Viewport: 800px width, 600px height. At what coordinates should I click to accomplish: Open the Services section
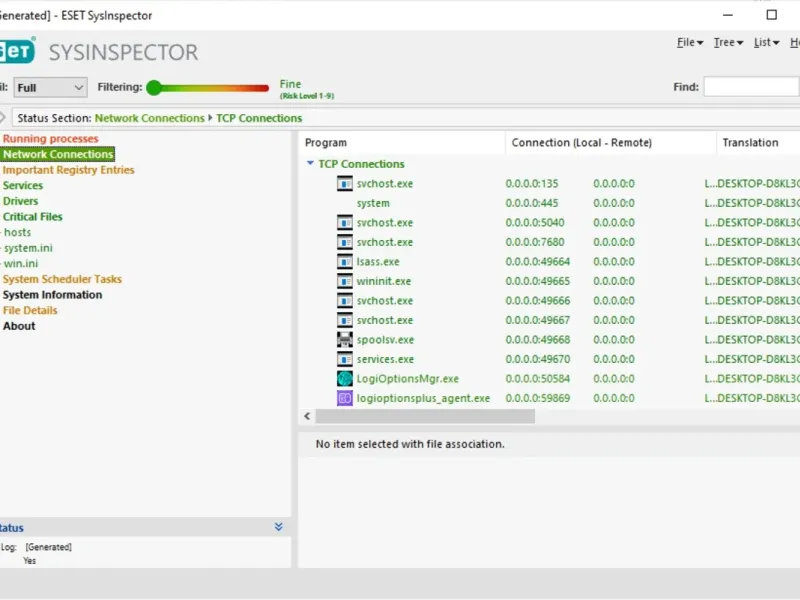[x=23, y=186]
